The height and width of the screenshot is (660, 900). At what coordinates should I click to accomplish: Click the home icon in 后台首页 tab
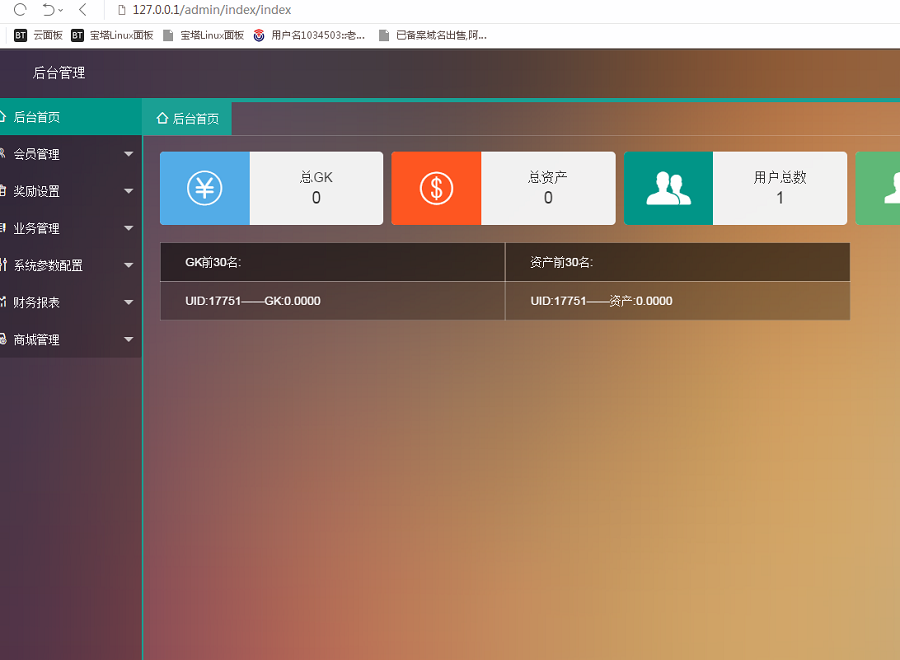click(x=162, y=118)
